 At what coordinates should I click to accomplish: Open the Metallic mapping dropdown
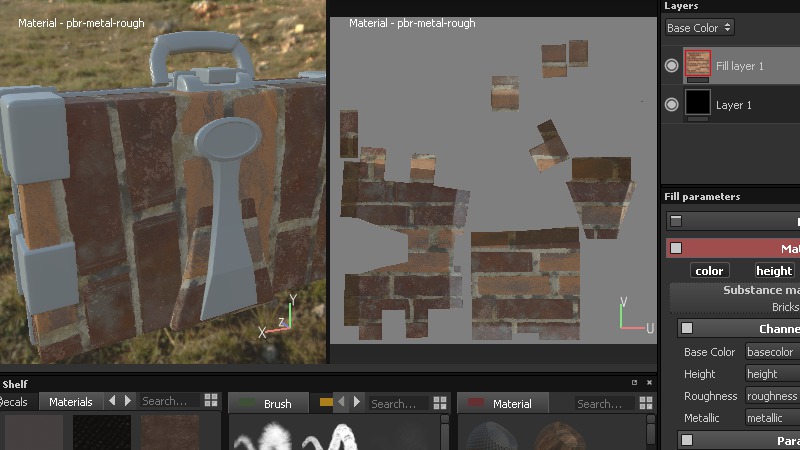tap(772, 418)
